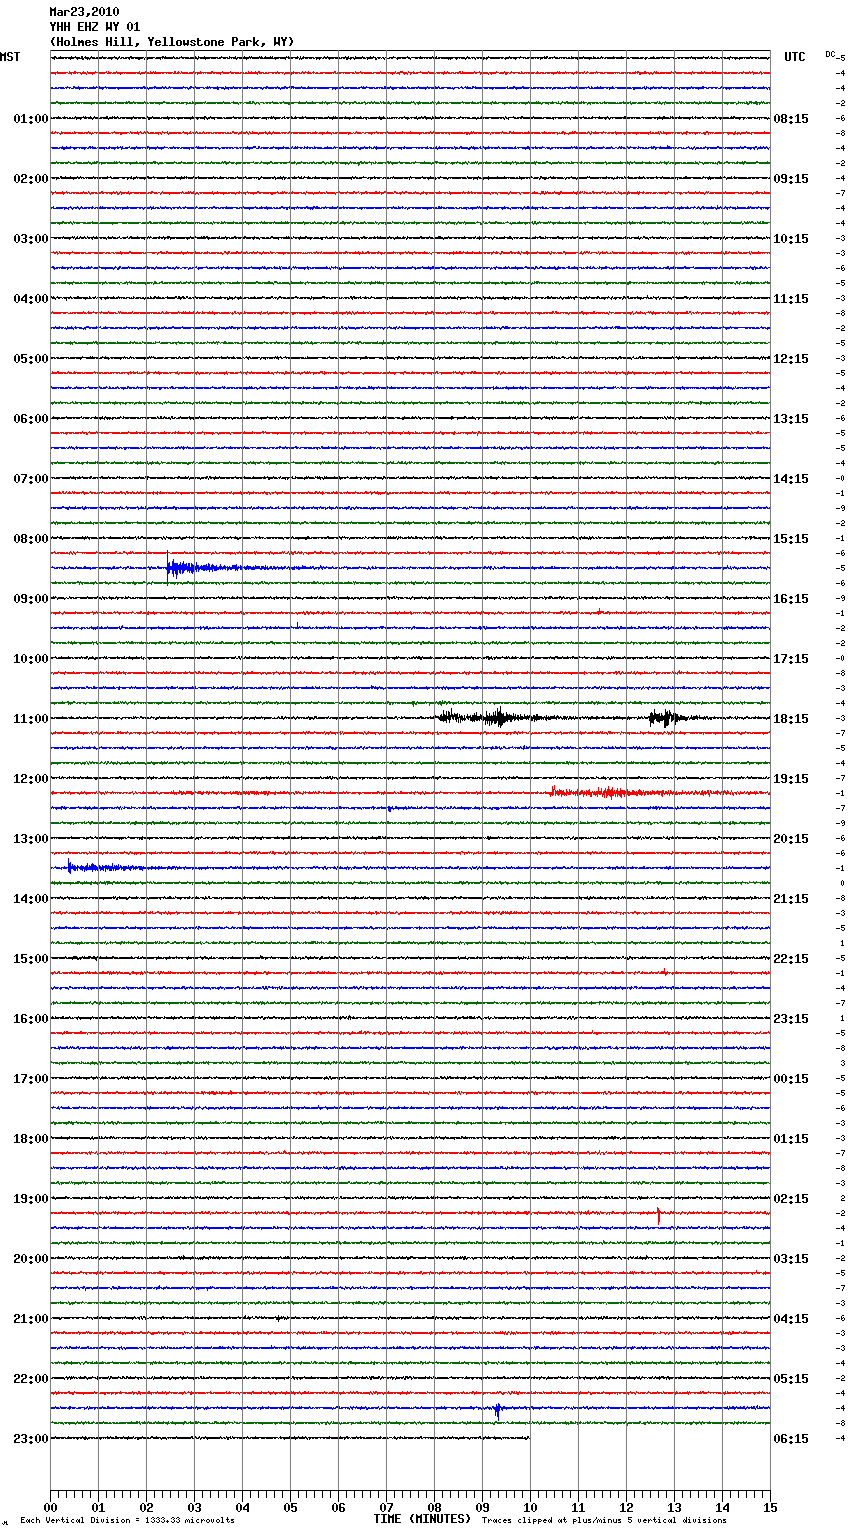
Task: Click the 21:15 UTC time label
Action: 791,899
